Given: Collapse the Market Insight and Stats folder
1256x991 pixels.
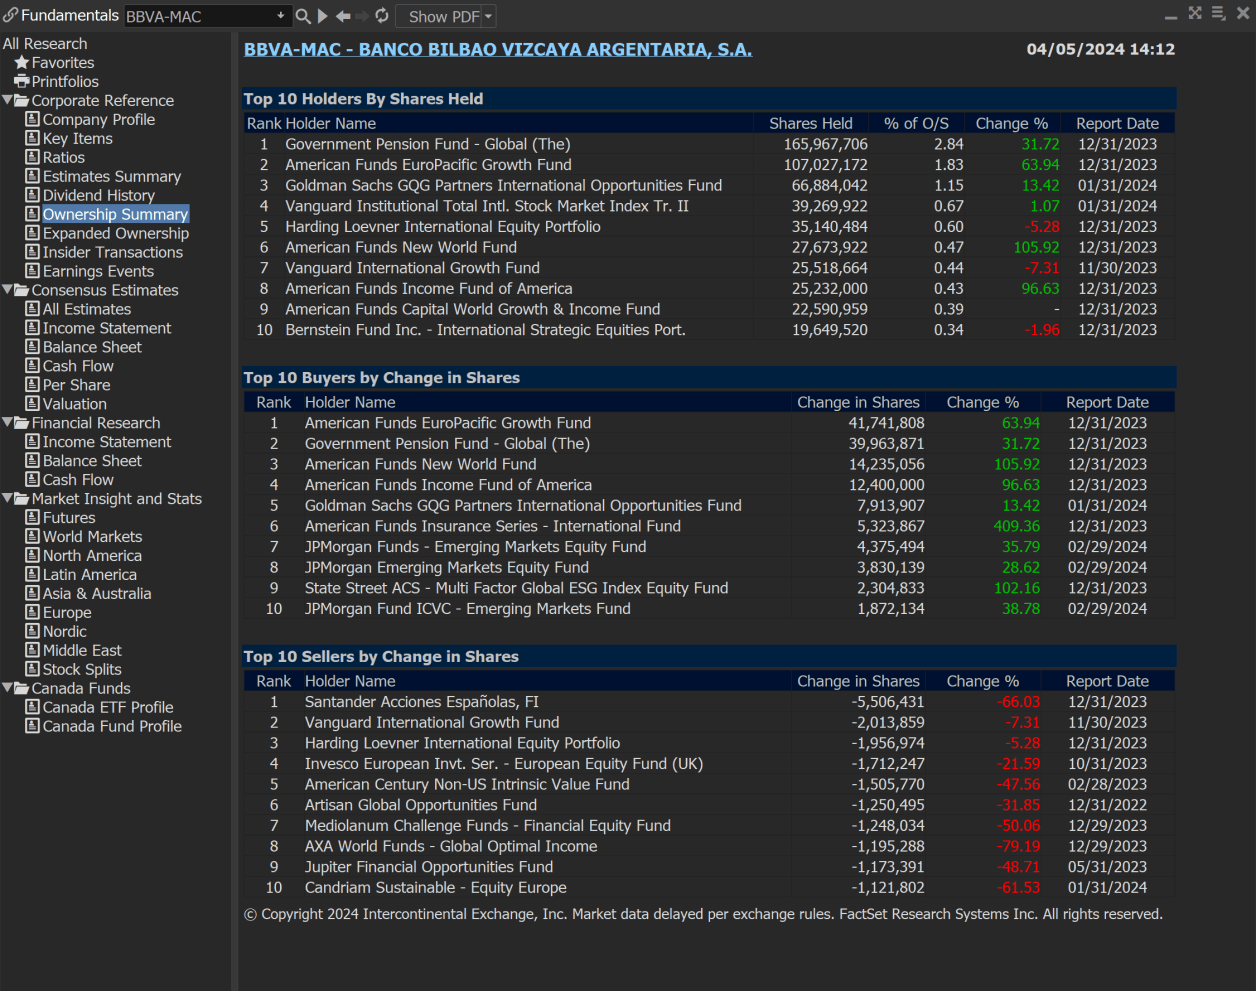Looking at the screenshot, I should [8, 500].
